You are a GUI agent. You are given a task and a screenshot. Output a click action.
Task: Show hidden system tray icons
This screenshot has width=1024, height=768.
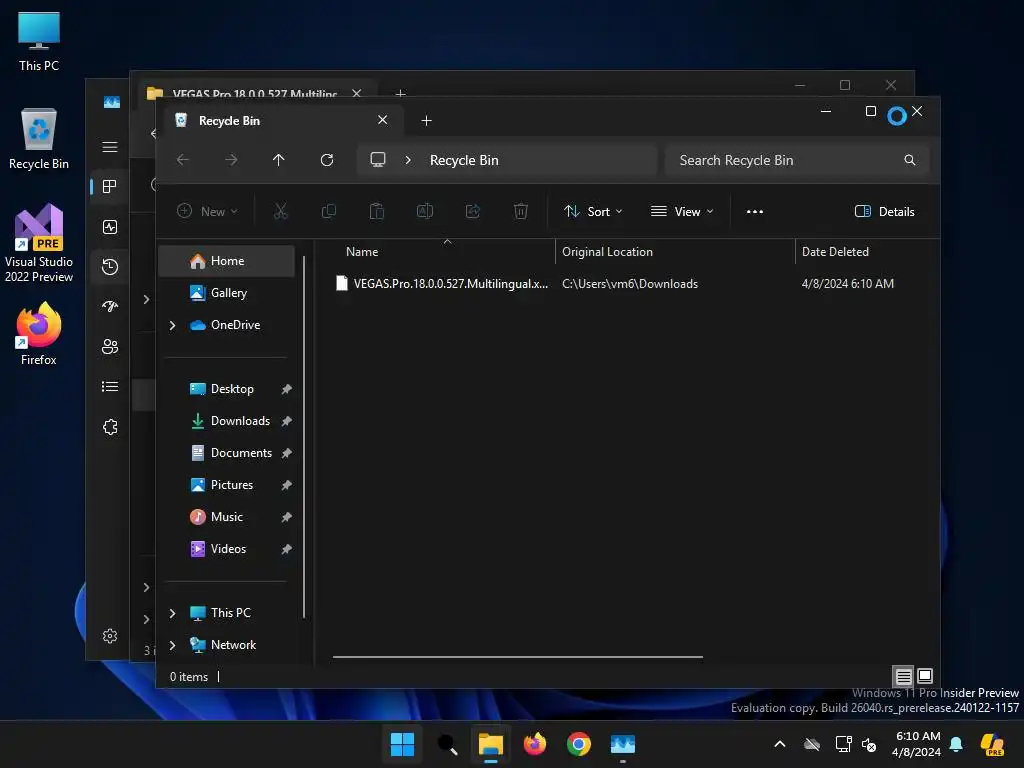(x=780, y=744)
